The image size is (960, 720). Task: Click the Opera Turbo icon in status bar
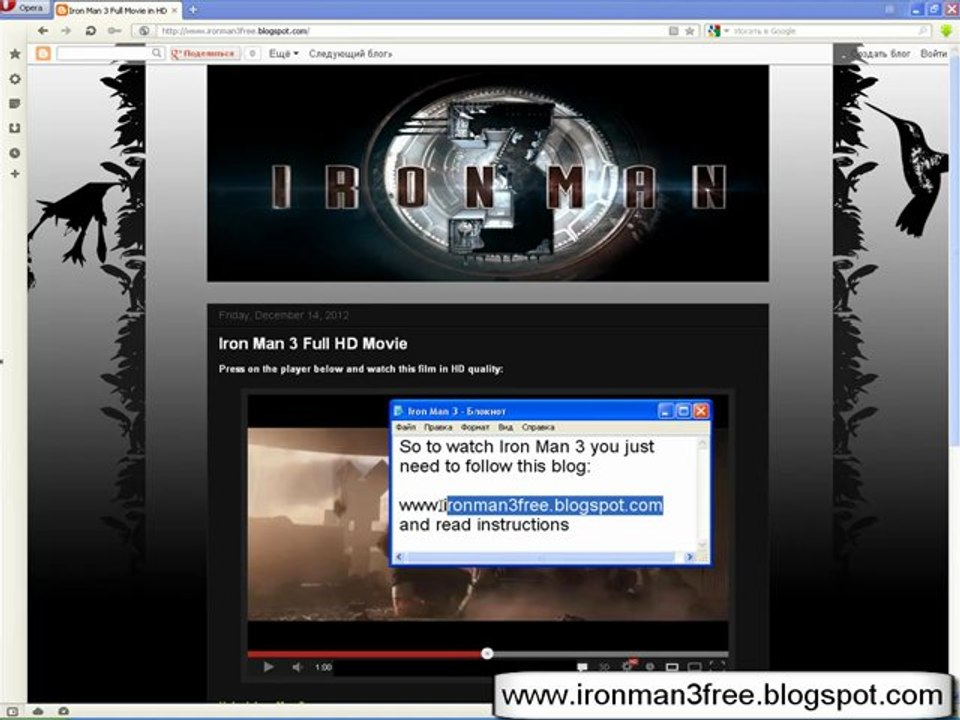click(63, 711)
